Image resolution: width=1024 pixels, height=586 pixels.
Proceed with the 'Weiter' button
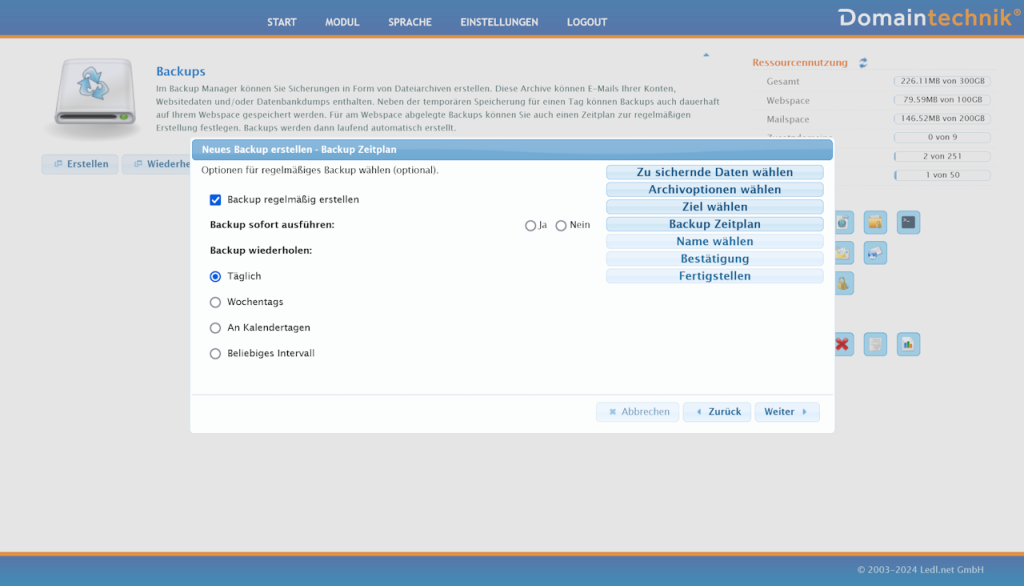pyautogui.click(x=787, y=411)
